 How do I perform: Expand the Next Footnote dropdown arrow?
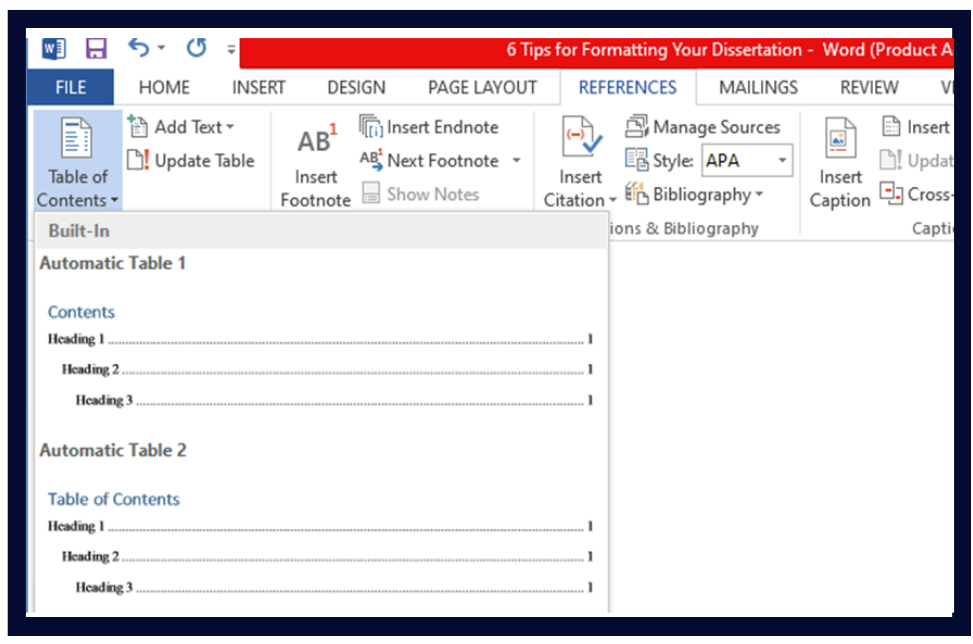click(516, 161)
